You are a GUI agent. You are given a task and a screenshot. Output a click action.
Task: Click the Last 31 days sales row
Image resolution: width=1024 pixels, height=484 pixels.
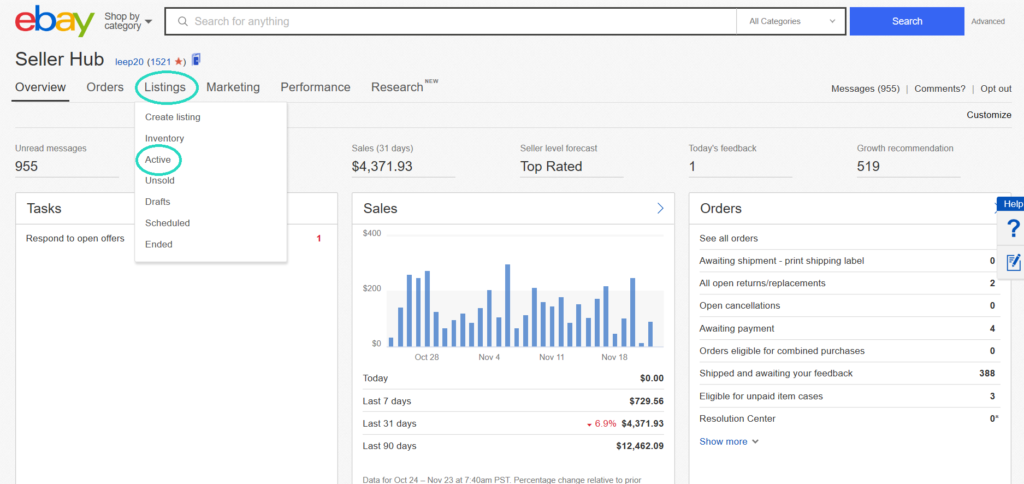click(513, 423)
